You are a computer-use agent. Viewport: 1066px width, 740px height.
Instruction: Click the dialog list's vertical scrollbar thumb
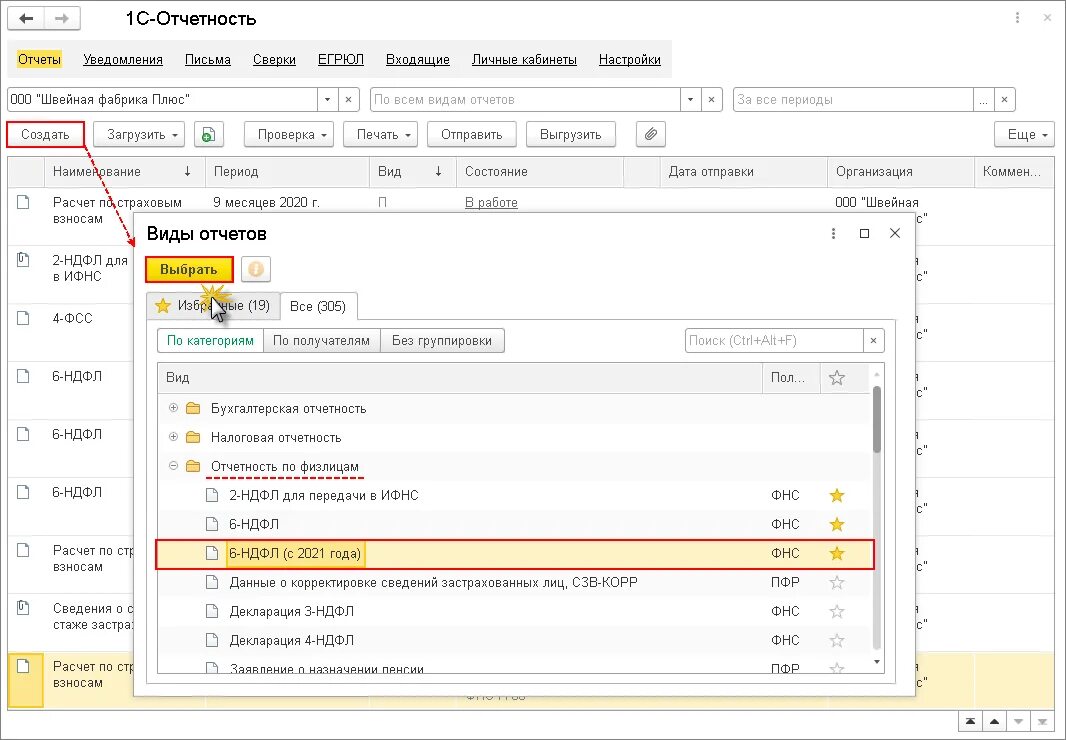(x=877, y=420)
